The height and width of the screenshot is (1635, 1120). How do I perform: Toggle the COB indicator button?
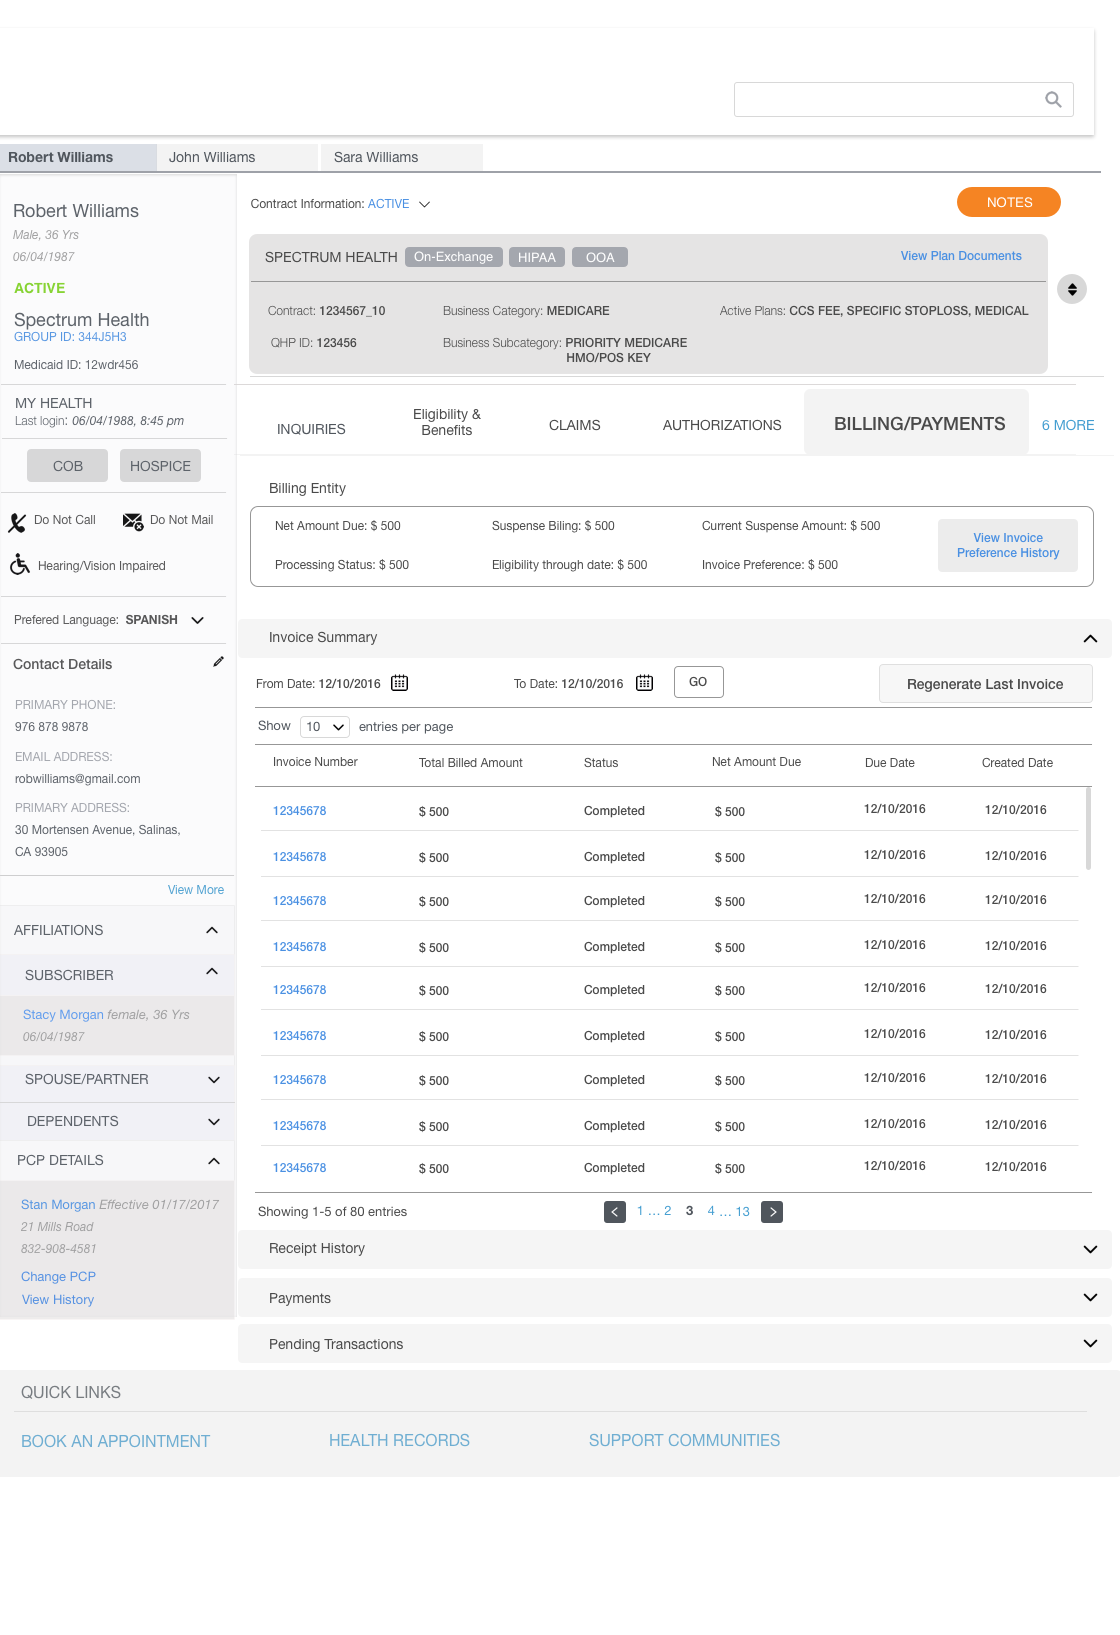click(68, 466)
